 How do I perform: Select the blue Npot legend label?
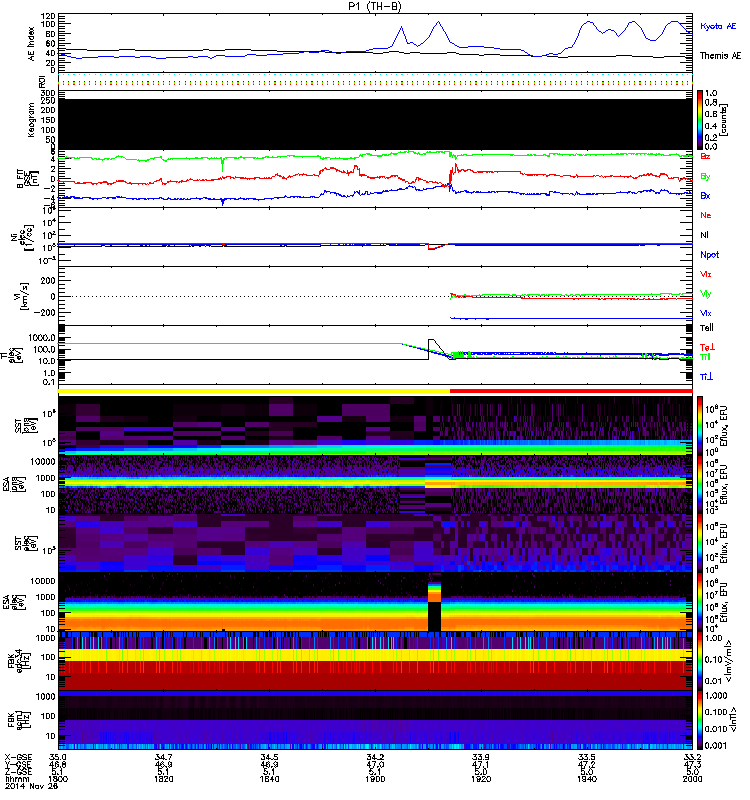point(710,255)
